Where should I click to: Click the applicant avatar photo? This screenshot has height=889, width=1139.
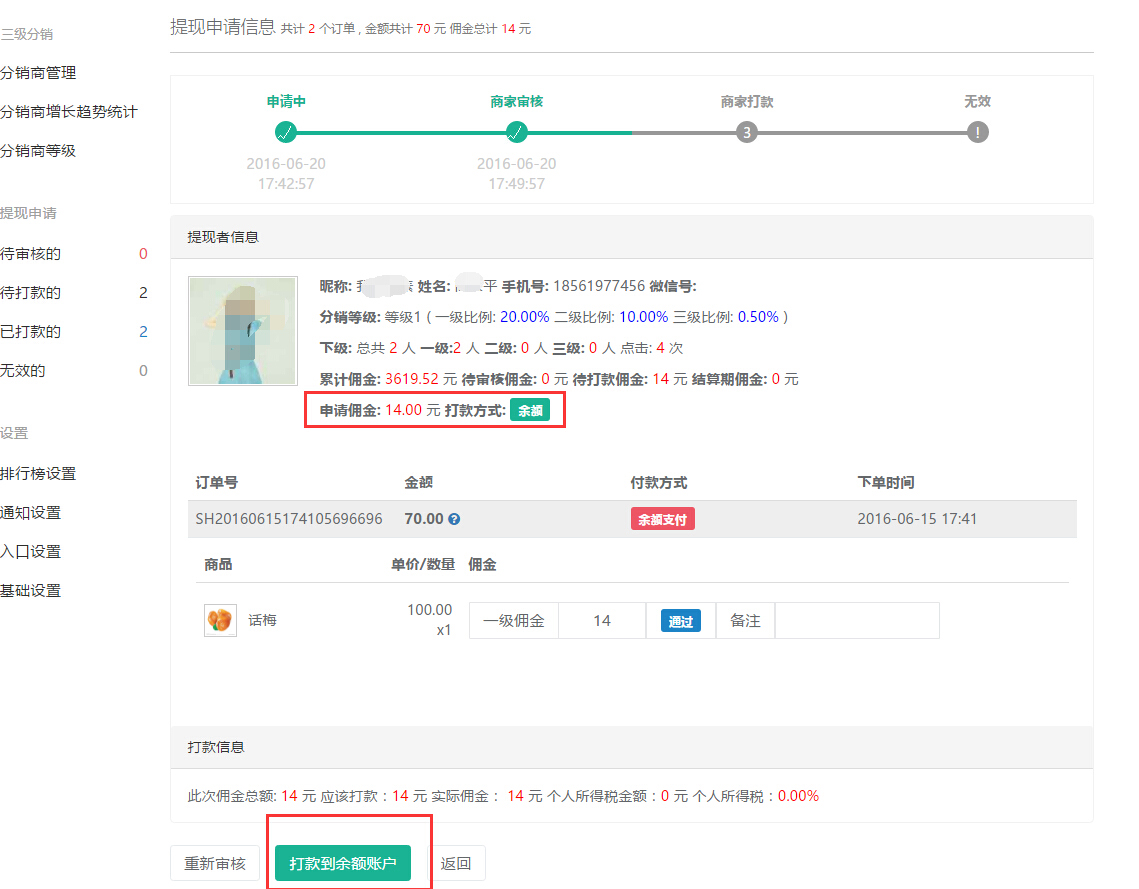[x=243, y=331]
